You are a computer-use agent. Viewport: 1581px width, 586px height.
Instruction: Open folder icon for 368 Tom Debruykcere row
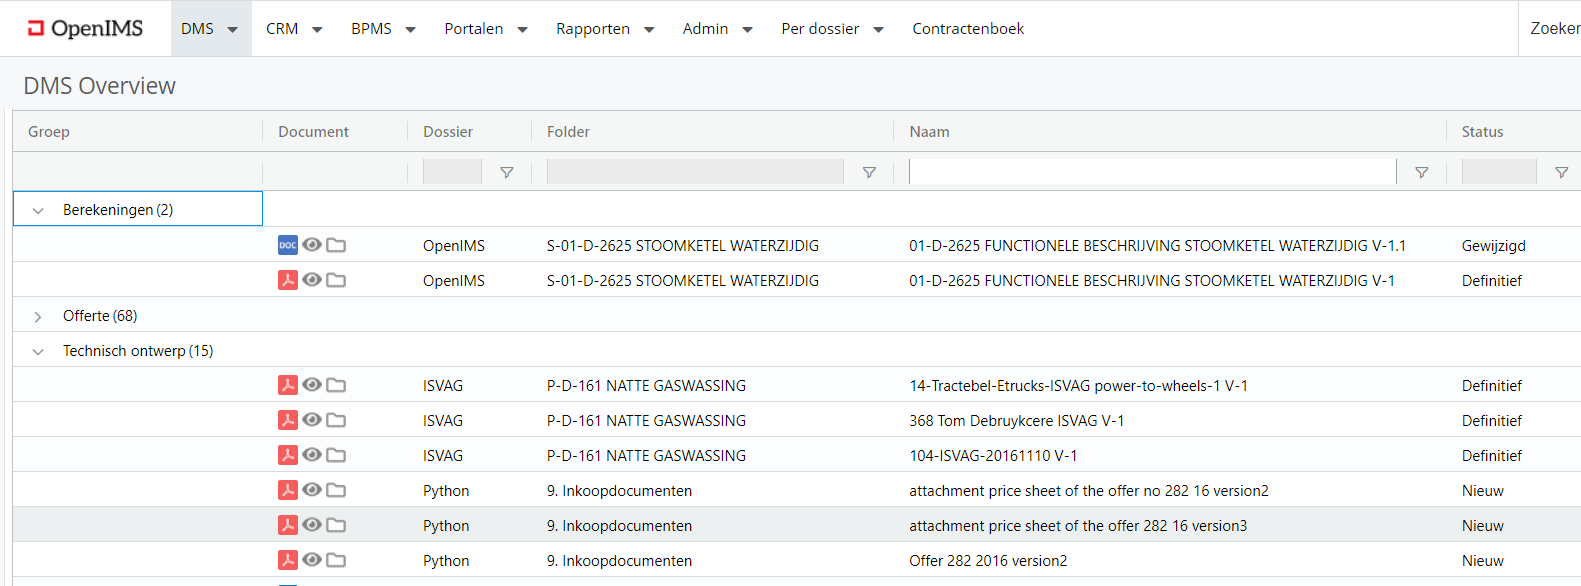(x=336, y=420)
